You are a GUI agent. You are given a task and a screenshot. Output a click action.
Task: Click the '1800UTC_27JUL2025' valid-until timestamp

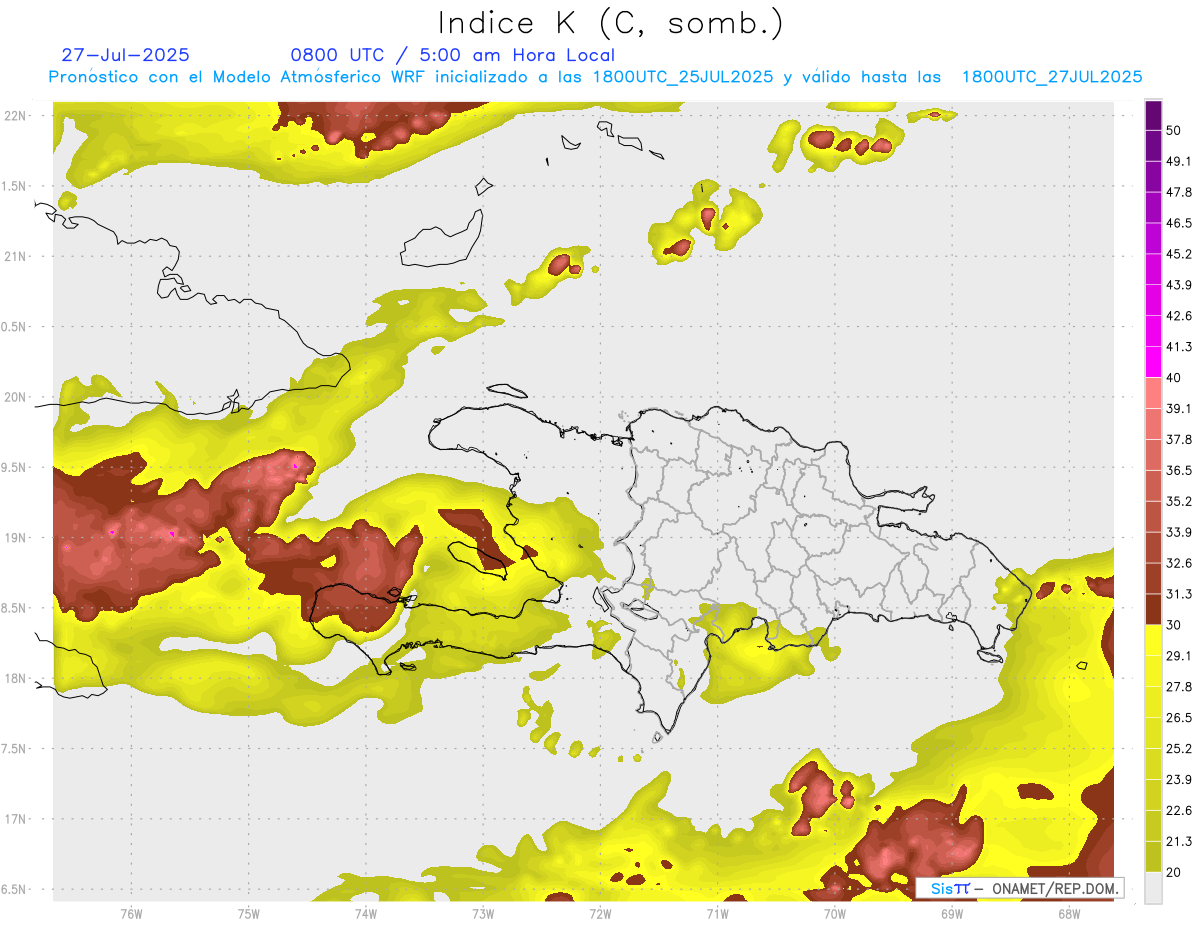1052,77
